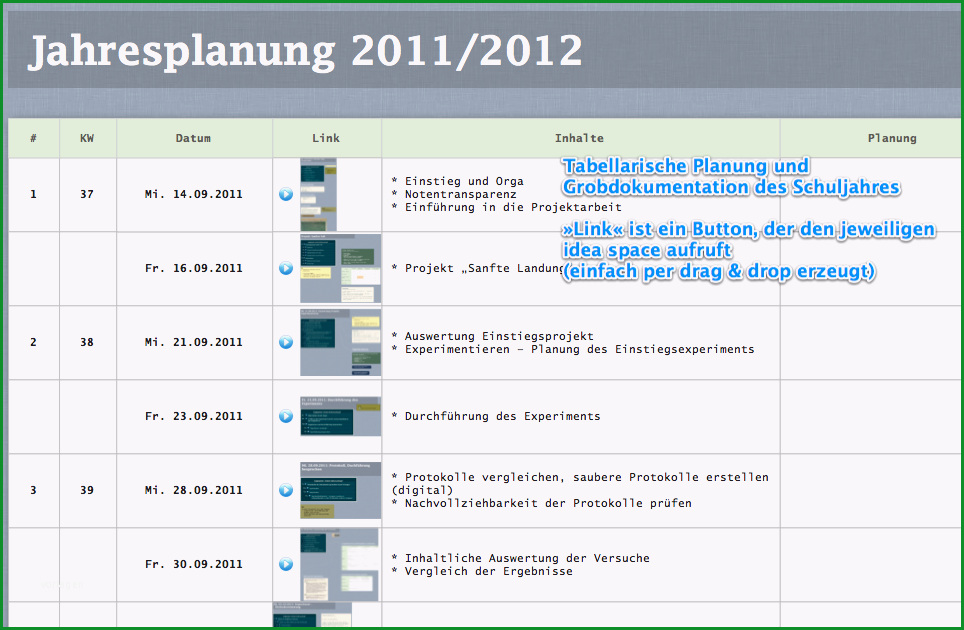
Task: Select the Jahresplanung 2011/2012 title
Action: 305,51
